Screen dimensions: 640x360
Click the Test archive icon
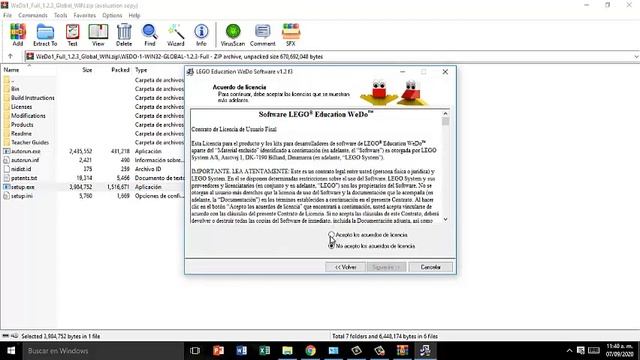point(72,35)
